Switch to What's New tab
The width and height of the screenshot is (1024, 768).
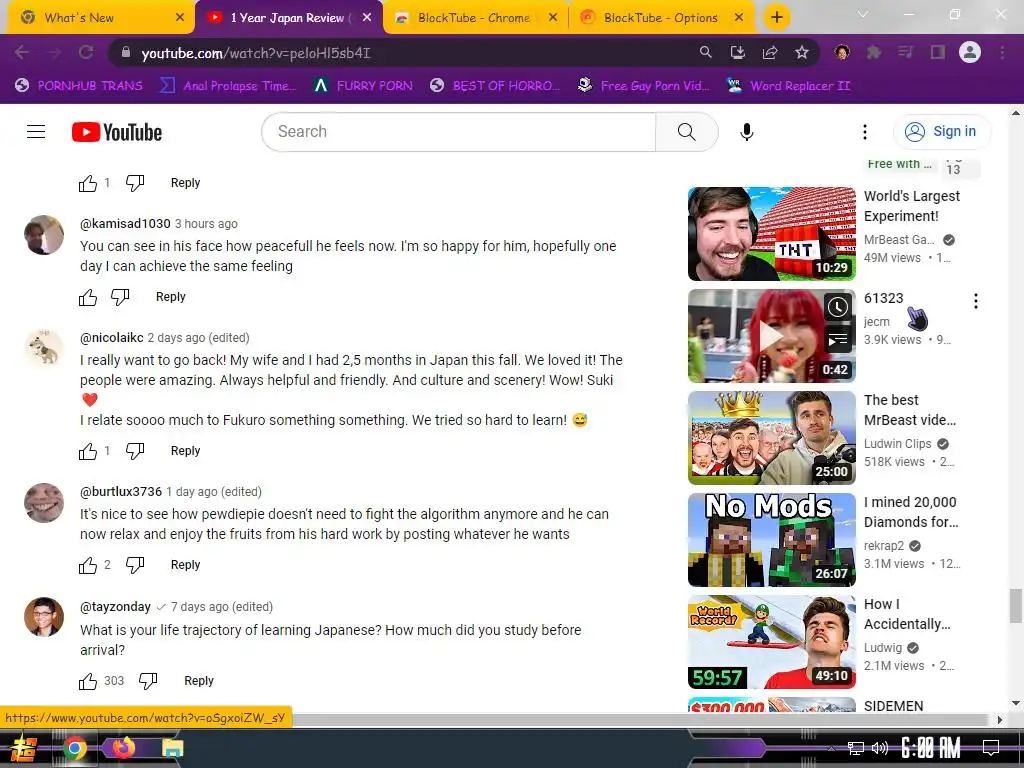tap(98, 18)
